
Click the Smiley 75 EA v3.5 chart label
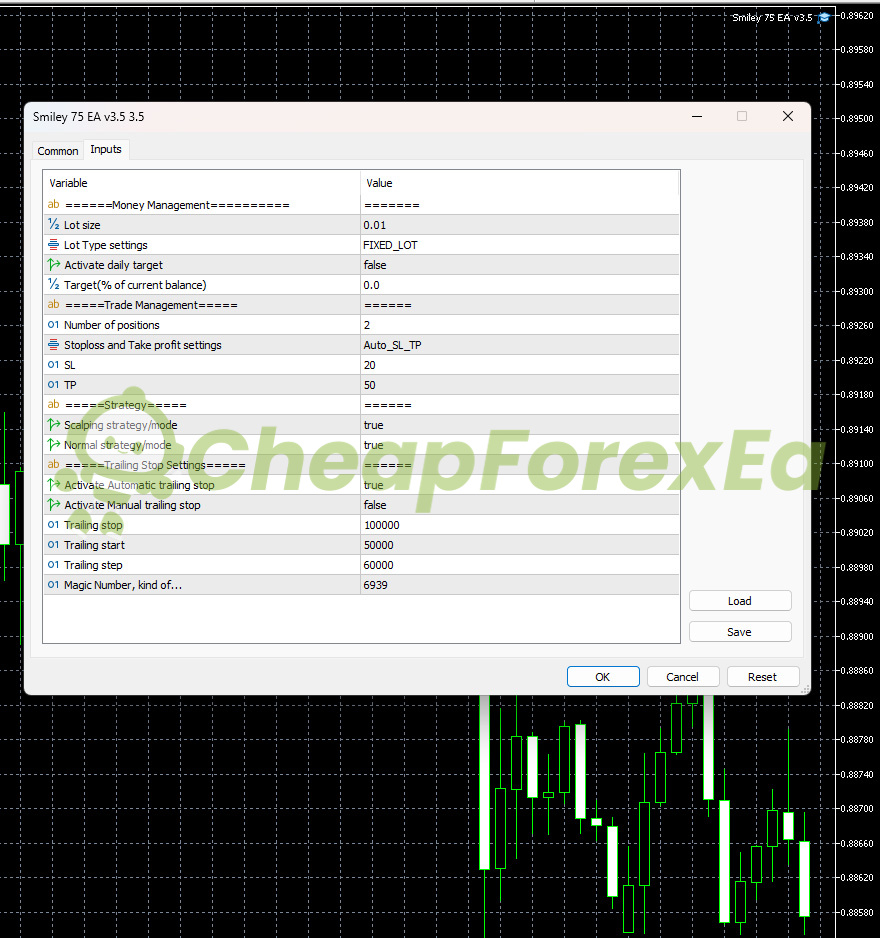click(772, 17)
